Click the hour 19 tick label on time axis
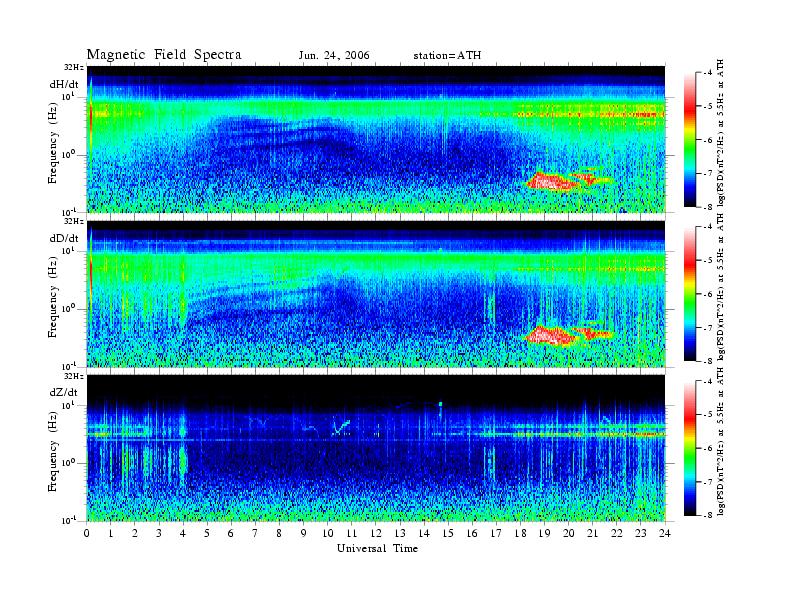 coord(544,534)
